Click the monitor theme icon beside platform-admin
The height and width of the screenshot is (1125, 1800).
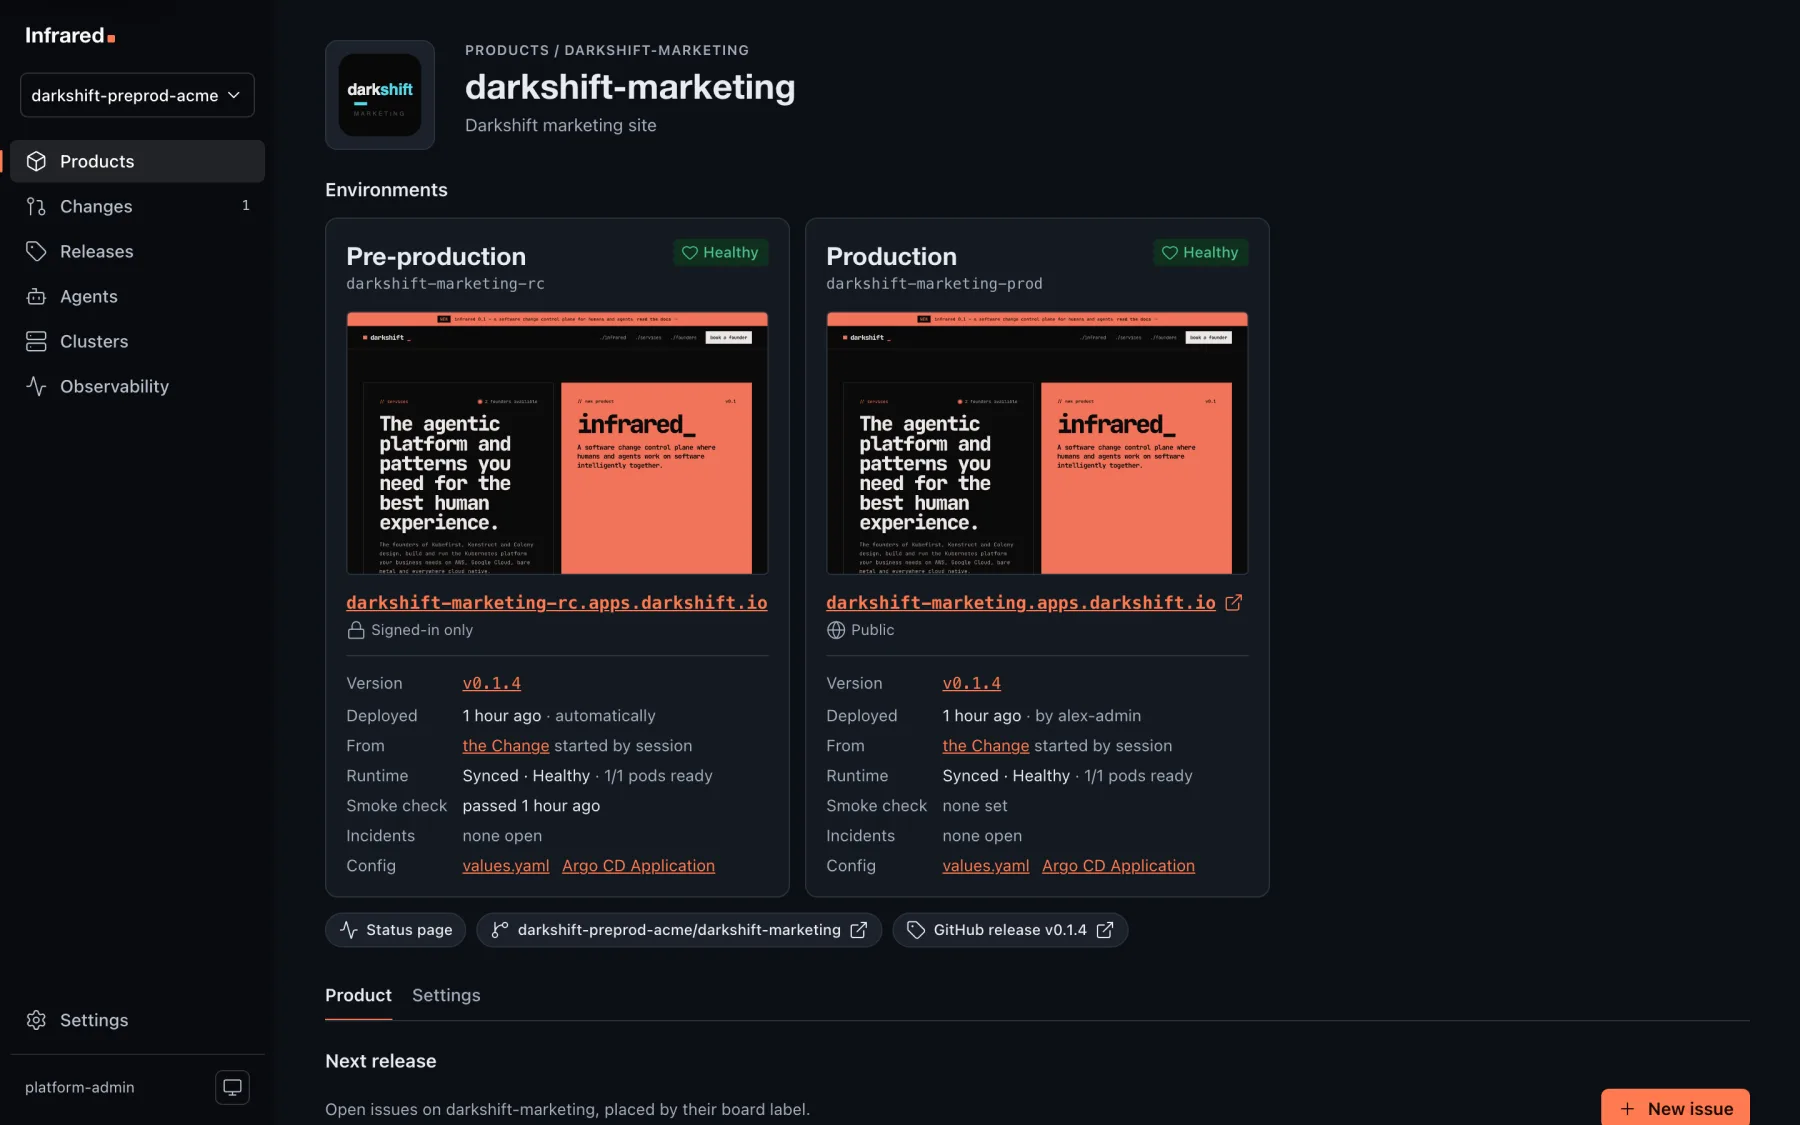click(232, 1087)
